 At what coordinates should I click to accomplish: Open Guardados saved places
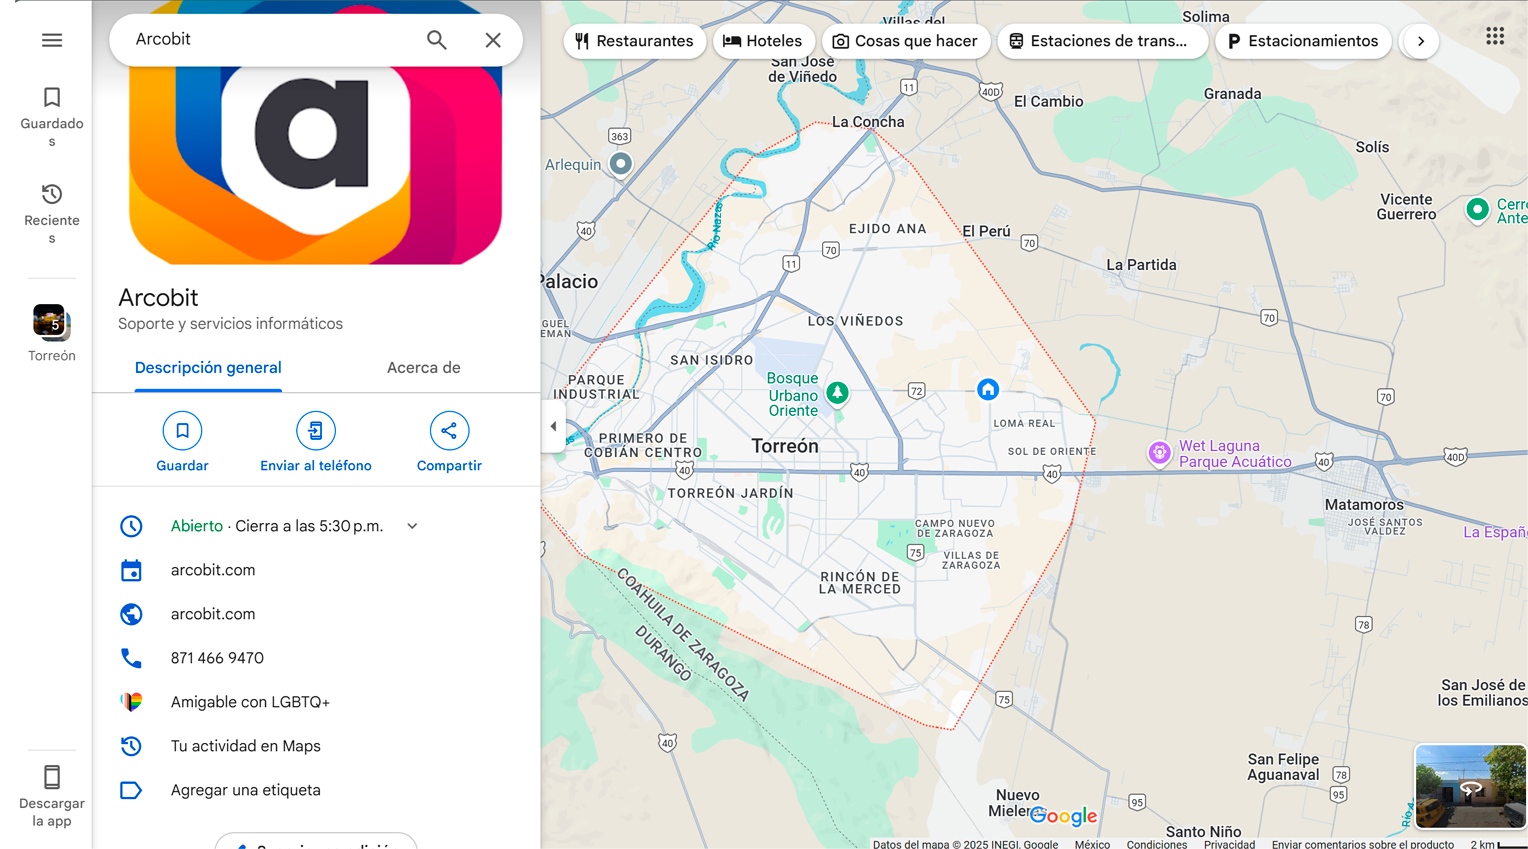[52, 116]
